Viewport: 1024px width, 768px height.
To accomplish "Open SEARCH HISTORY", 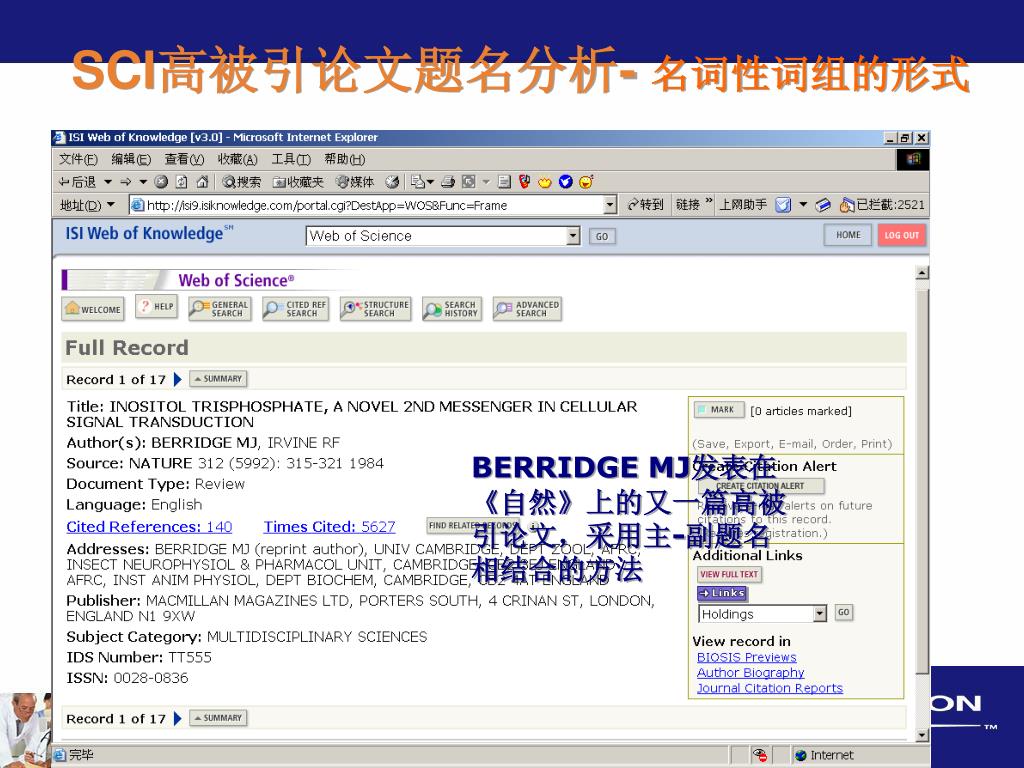I will click(452, 309).
